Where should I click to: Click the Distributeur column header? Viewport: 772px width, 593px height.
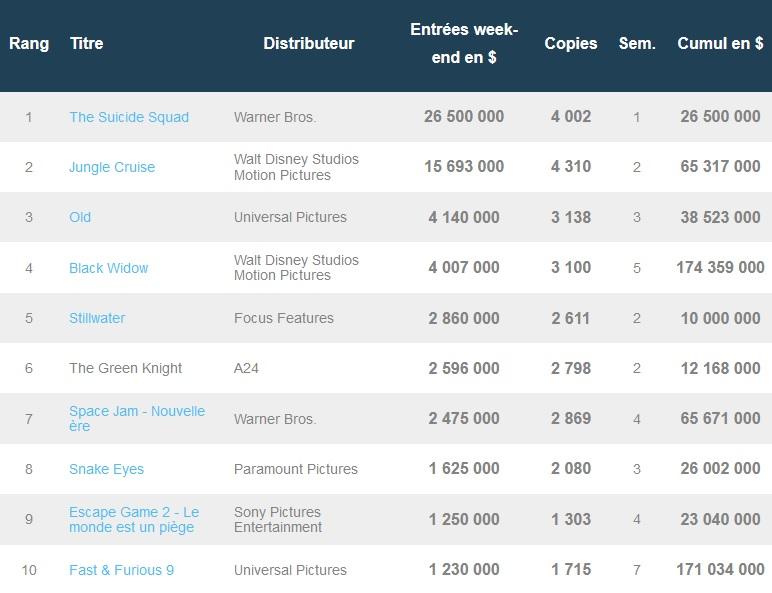pyautogui.click(x=309, y=43)
